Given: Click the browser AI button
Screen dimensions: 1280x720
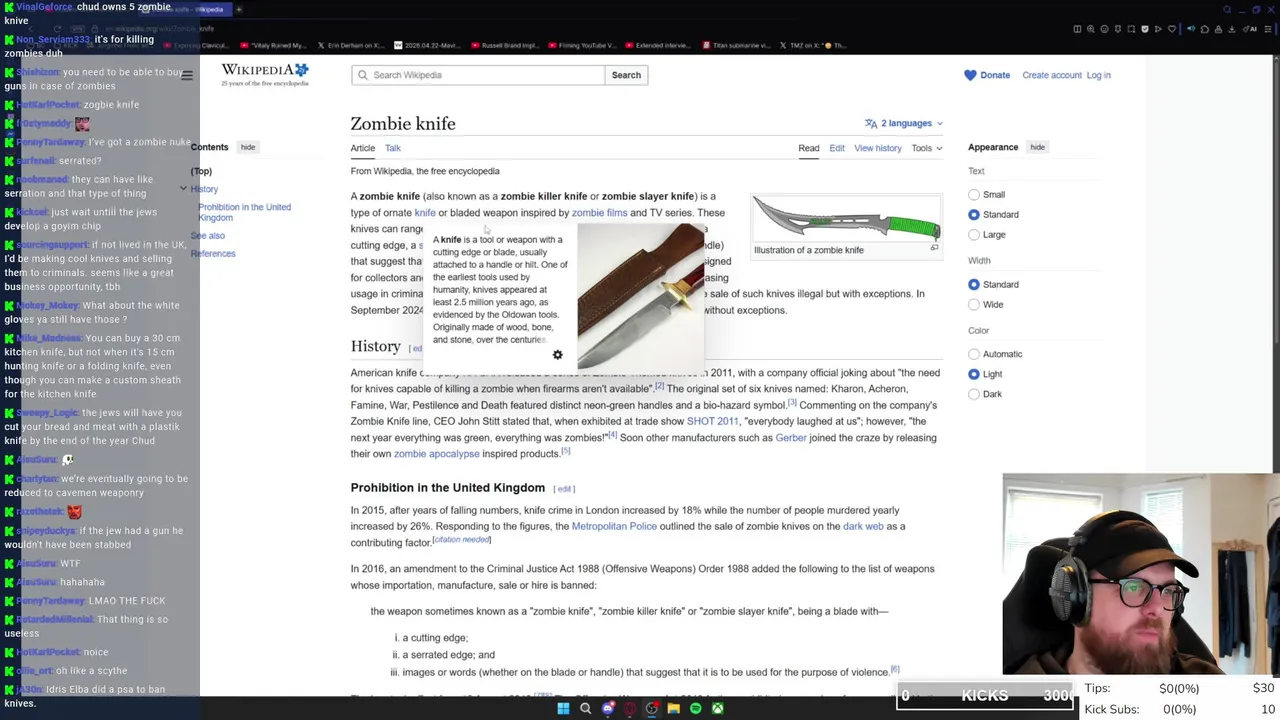Looking at the screenshot, I should (1250, 29).
